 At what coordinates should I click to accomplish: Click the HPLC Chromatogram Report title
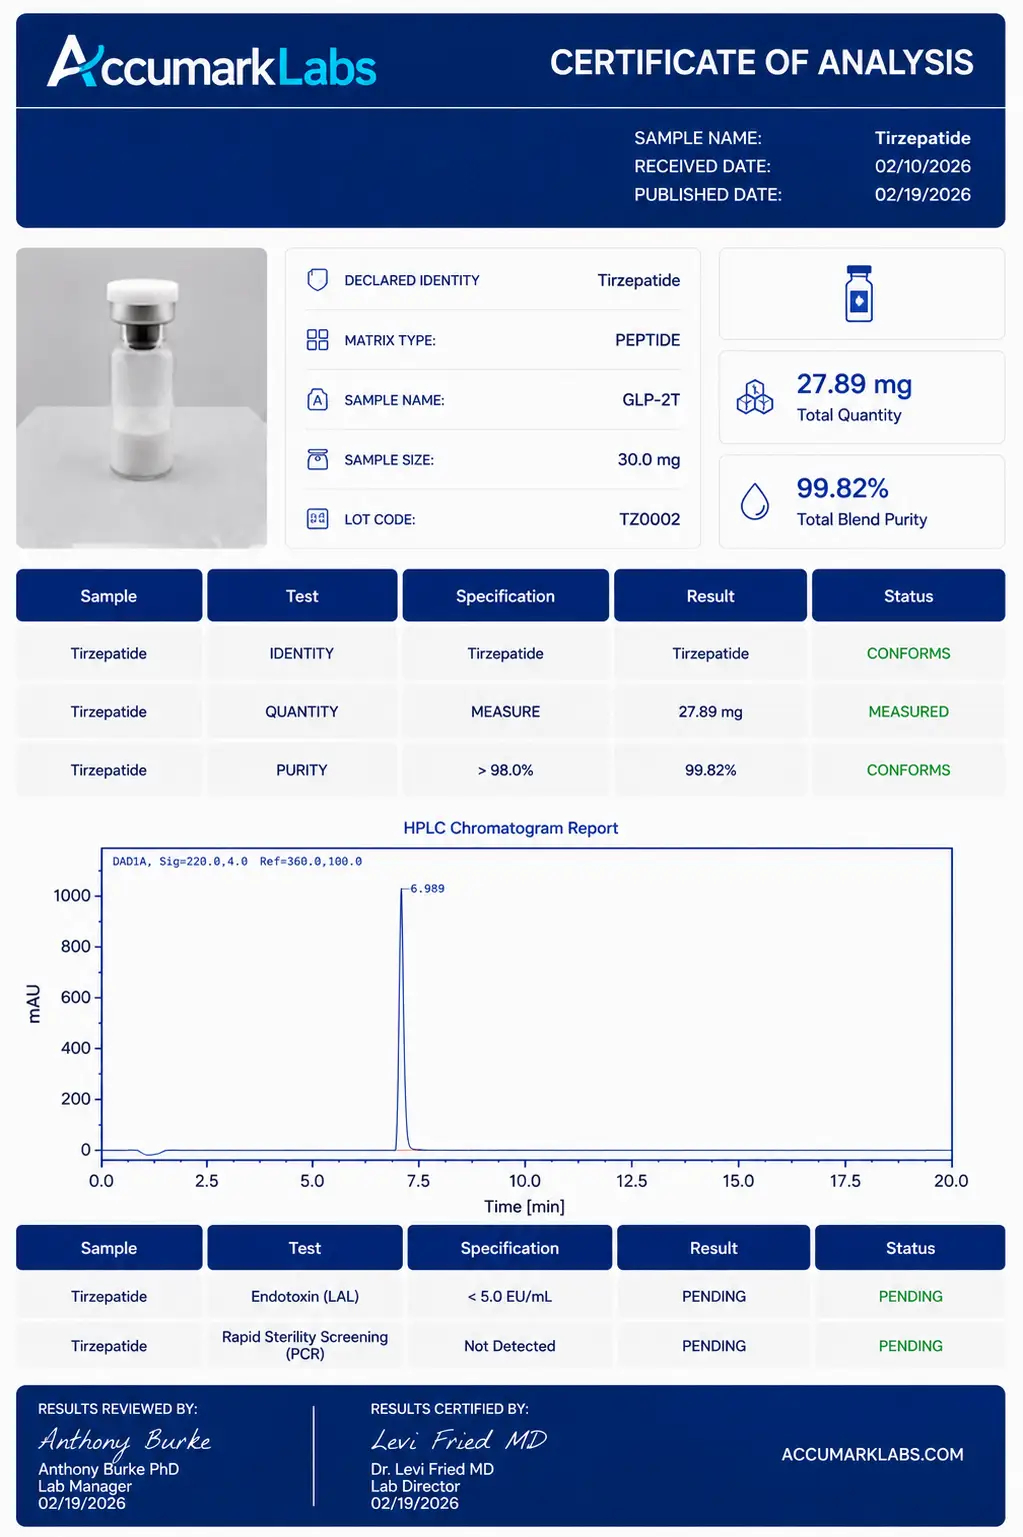click(x=510, y=828)
